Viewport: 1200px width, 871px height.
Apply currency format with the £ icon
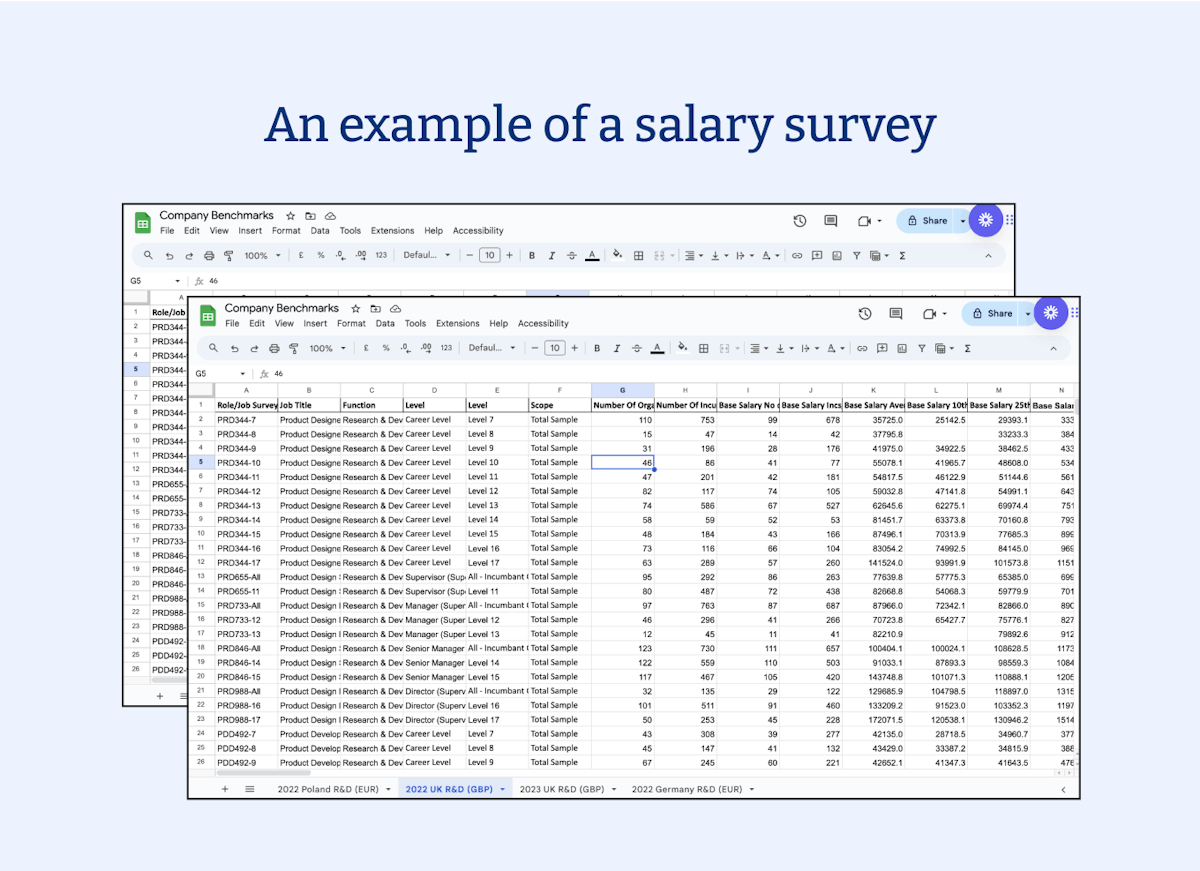click(x=365, y=347)
